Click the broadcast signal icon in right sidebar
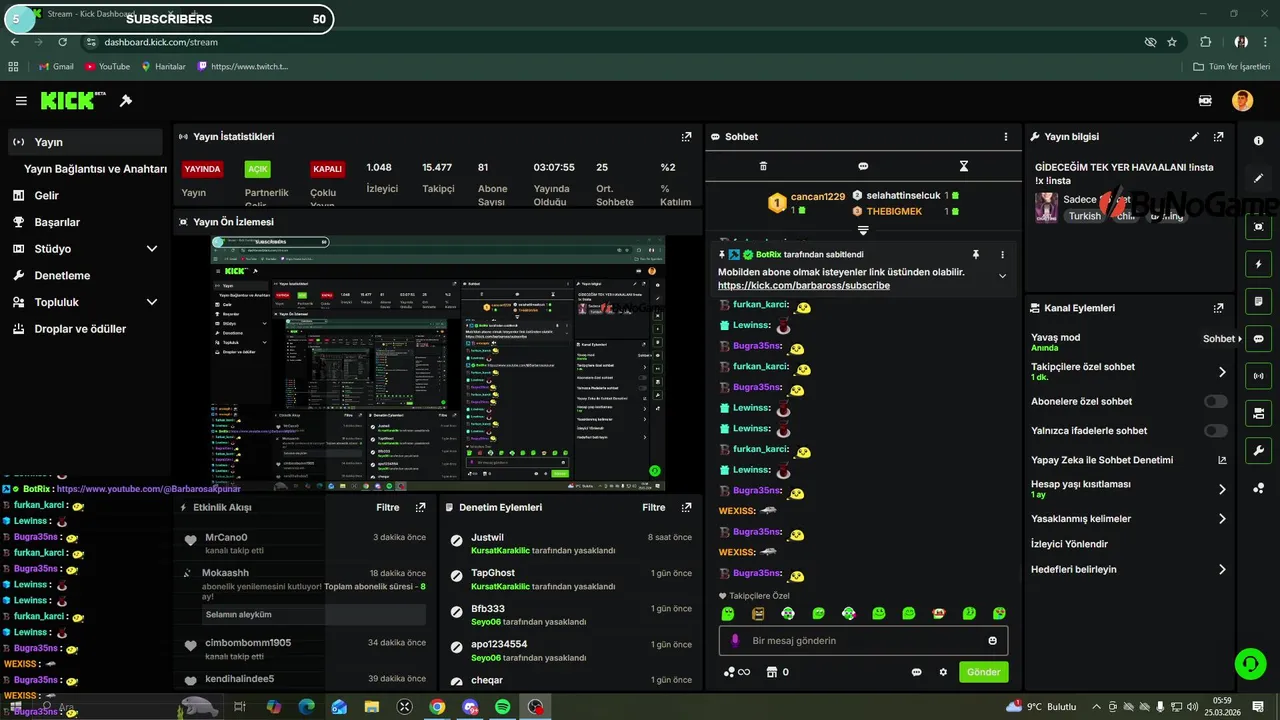1280x720 pixels. (x=1258, y=376)
